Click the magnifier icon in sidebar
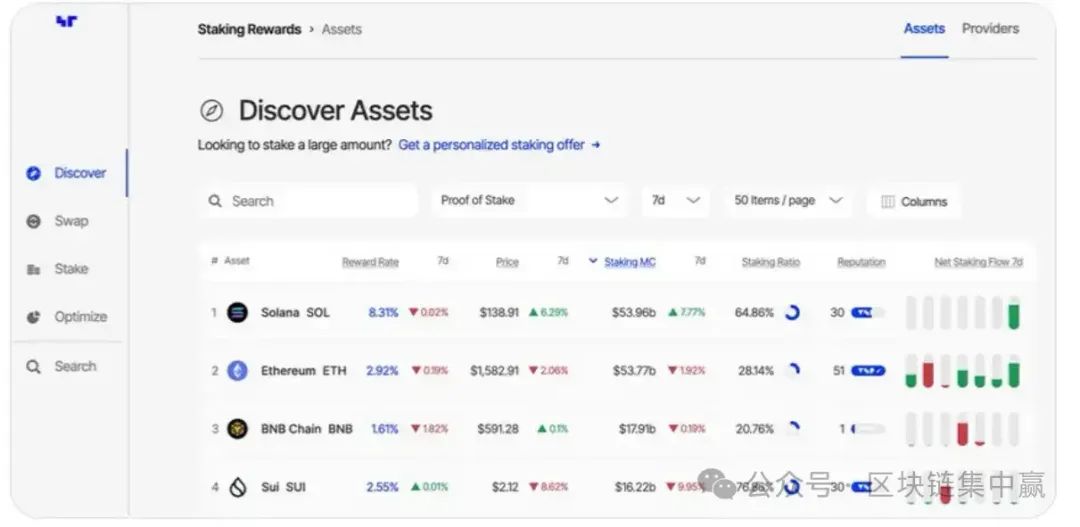 [34, 366]
